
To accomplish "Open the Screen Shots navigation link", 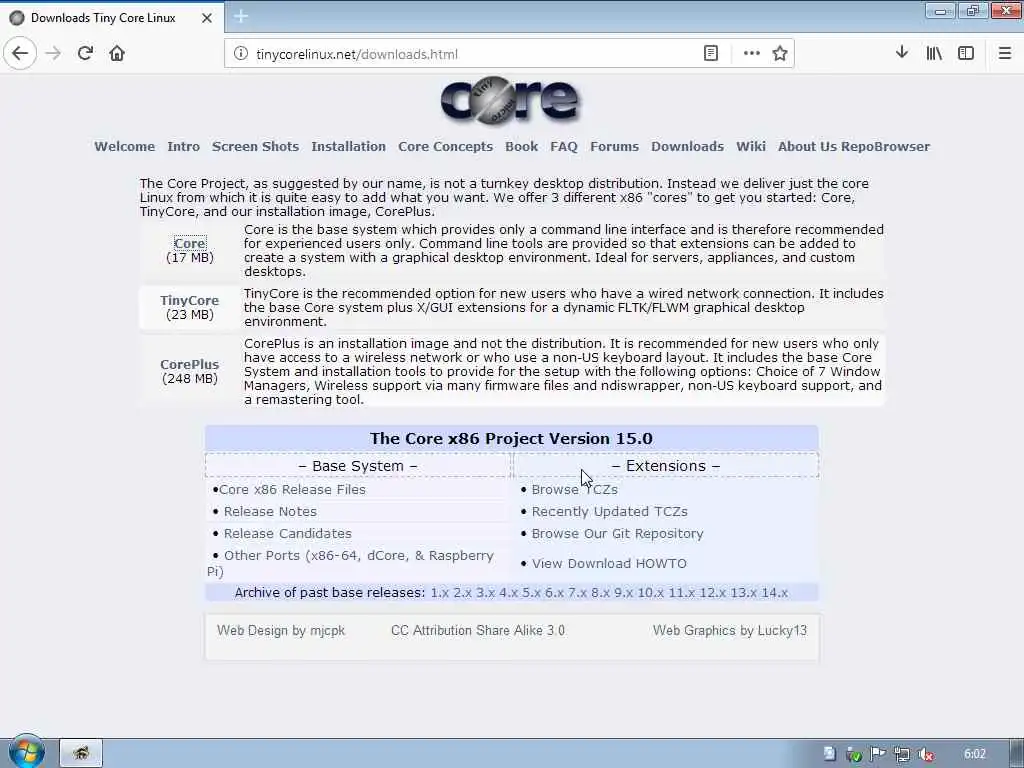I will [x=255, y=146].
